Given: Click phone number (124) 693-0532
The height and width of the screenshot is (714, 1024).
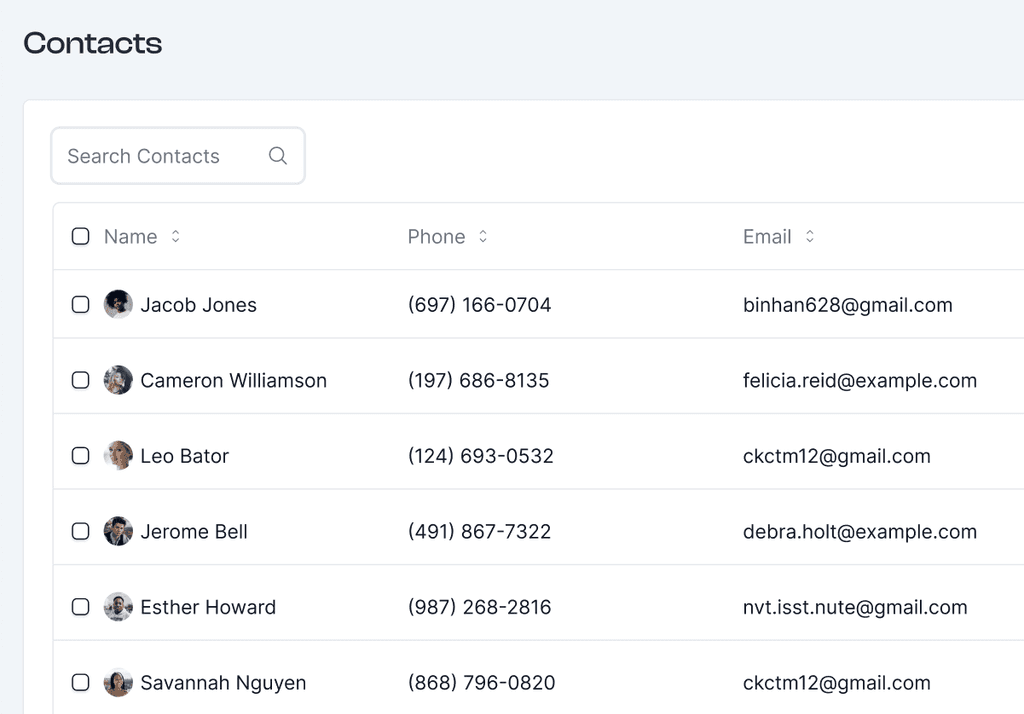Looking at the screenshot, I should click(x=480, y=456).
